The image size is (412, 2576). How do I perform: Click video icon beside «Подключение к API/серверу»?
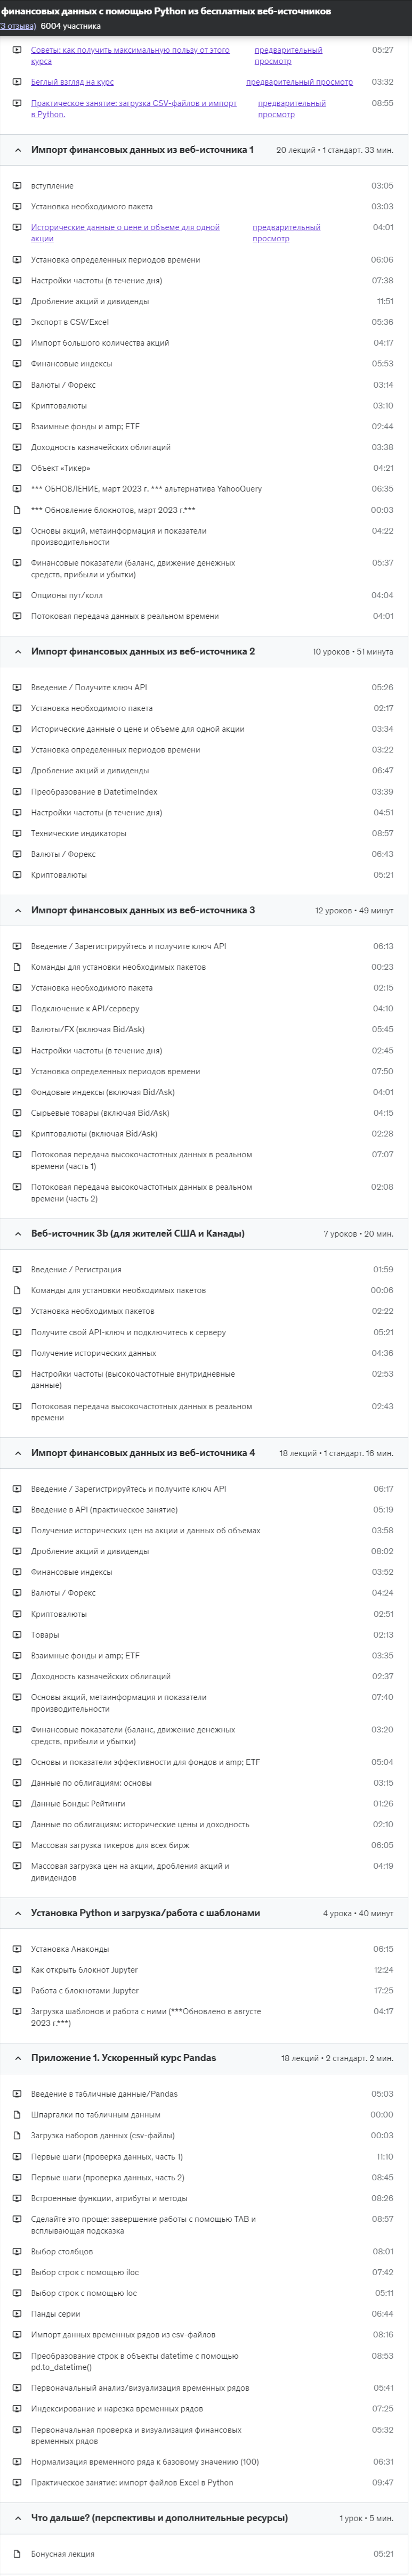(x=17, y=1009)
